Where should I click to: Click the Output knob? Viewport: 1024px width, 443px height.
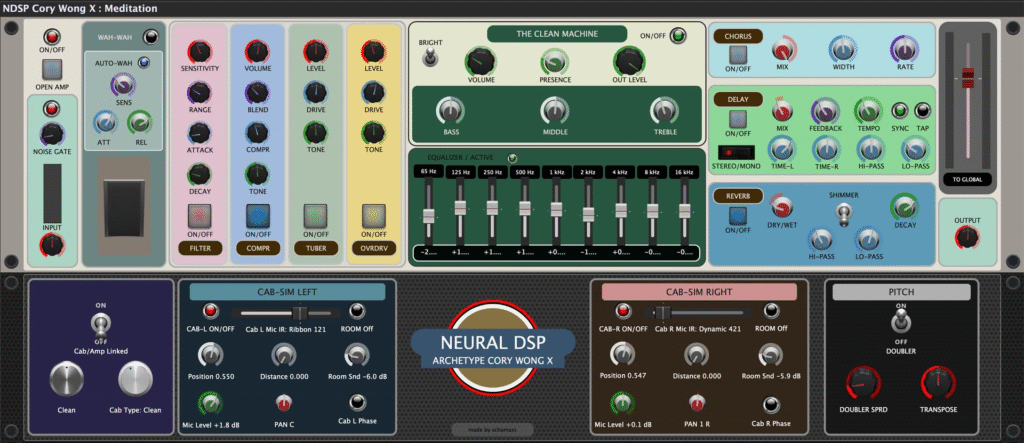(x=966, y=237)
